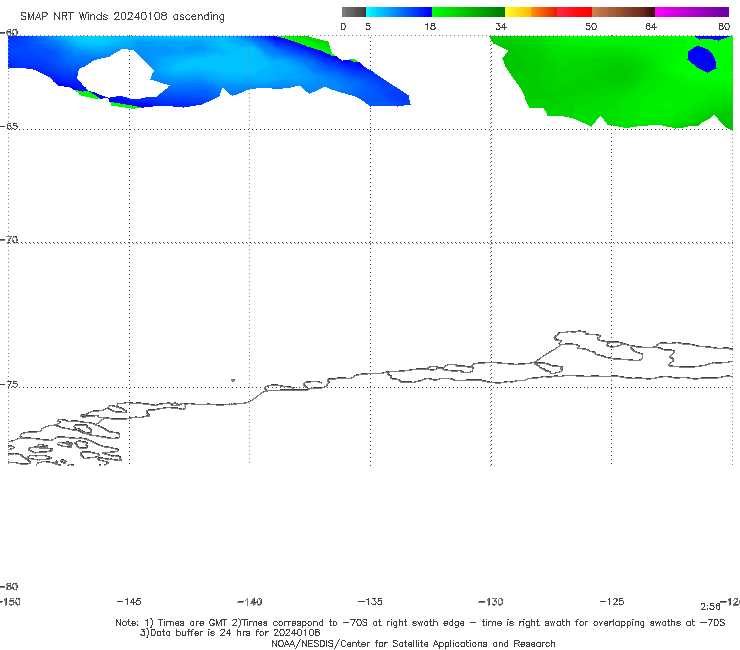Click the longitude label "-130"

click(491, 601)
